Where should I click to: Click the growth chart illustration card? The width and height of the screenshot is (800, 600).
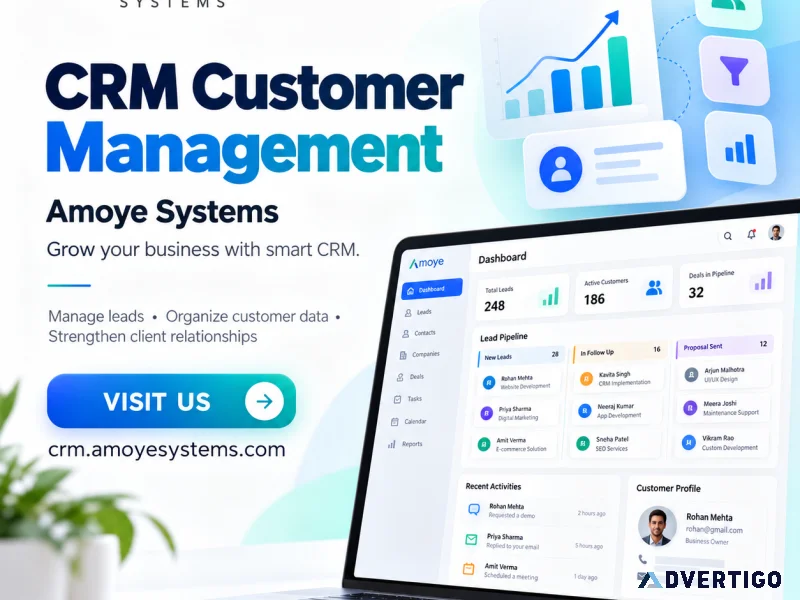pos(569,68)
